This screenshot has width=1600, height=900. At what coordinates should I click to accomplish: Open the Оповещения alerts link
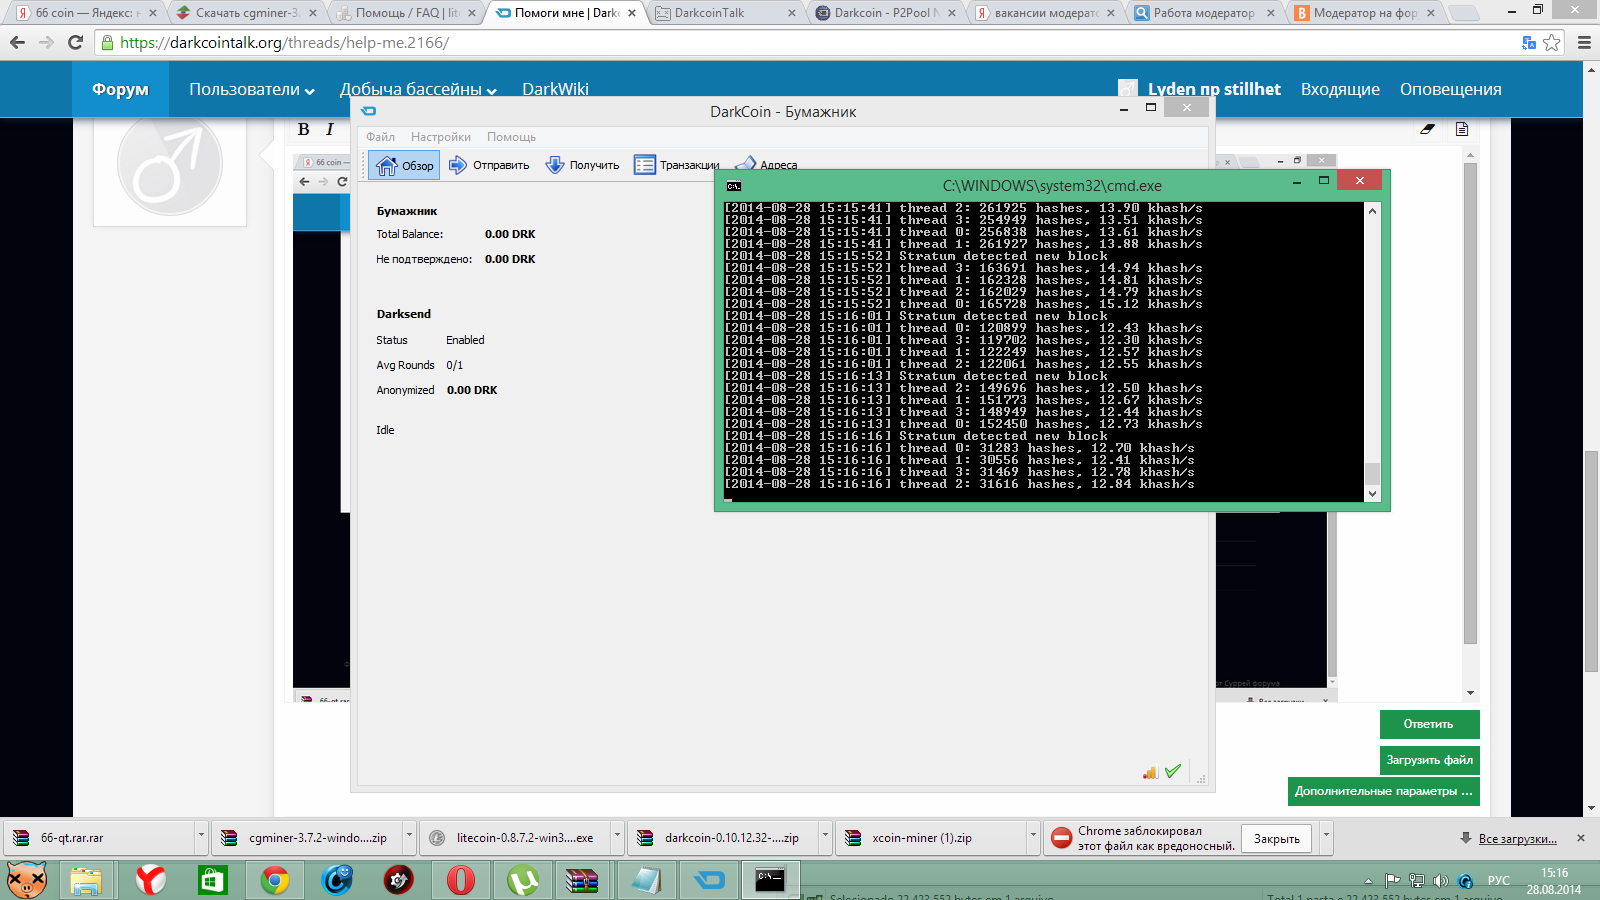point(1450,89)
